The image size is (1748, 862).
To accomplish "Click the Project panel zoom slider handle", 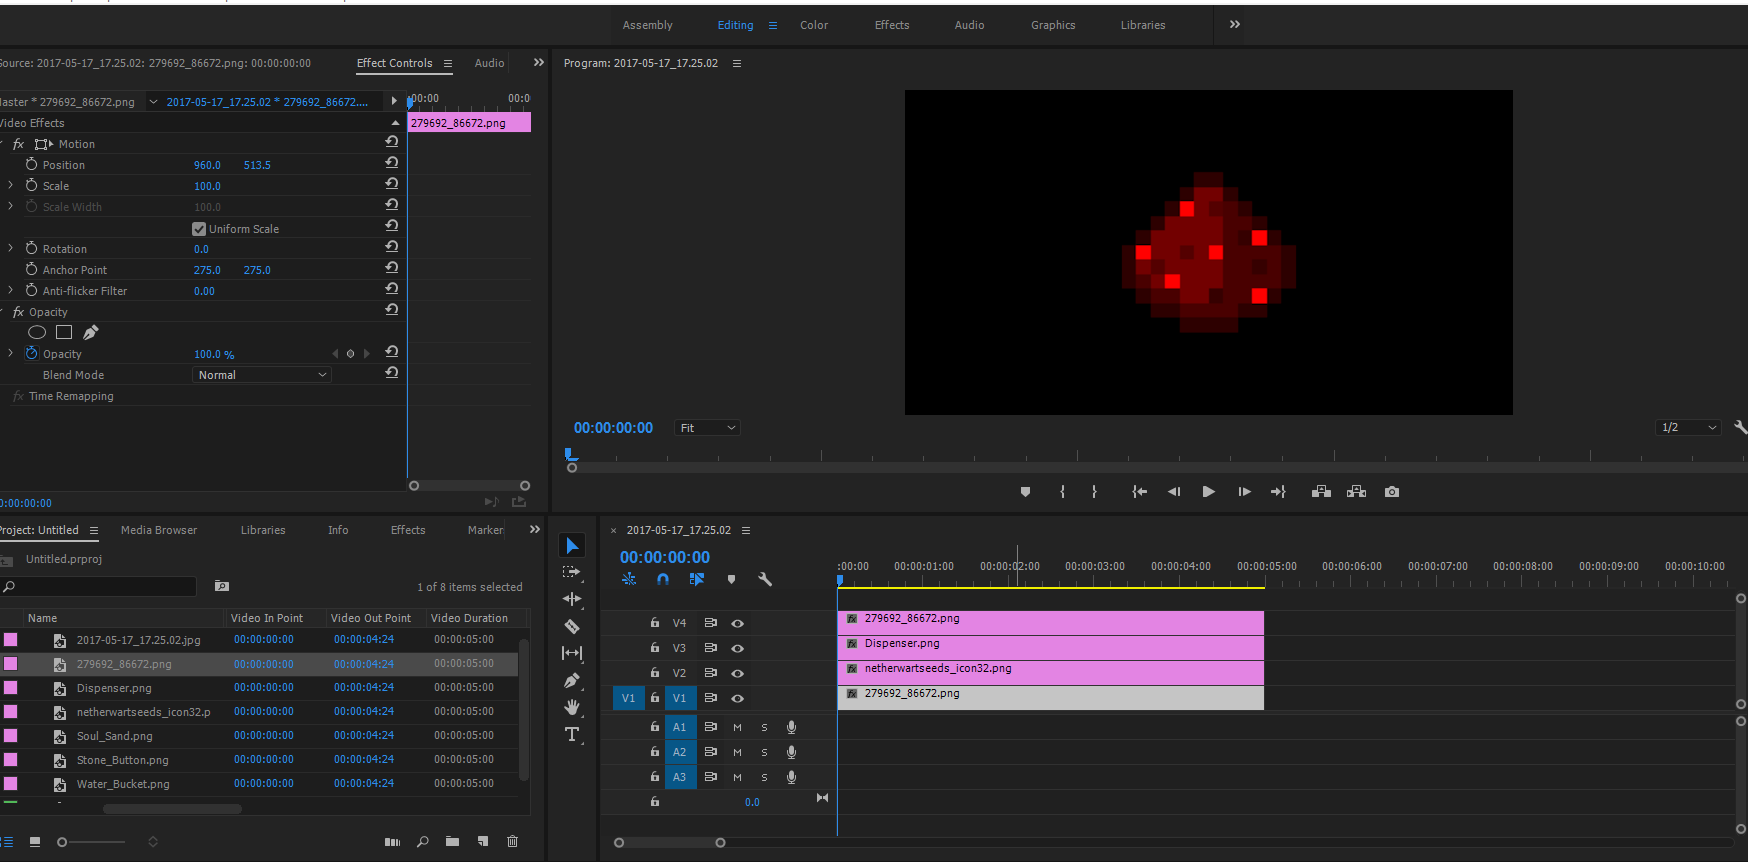I will tap(62, 842).
